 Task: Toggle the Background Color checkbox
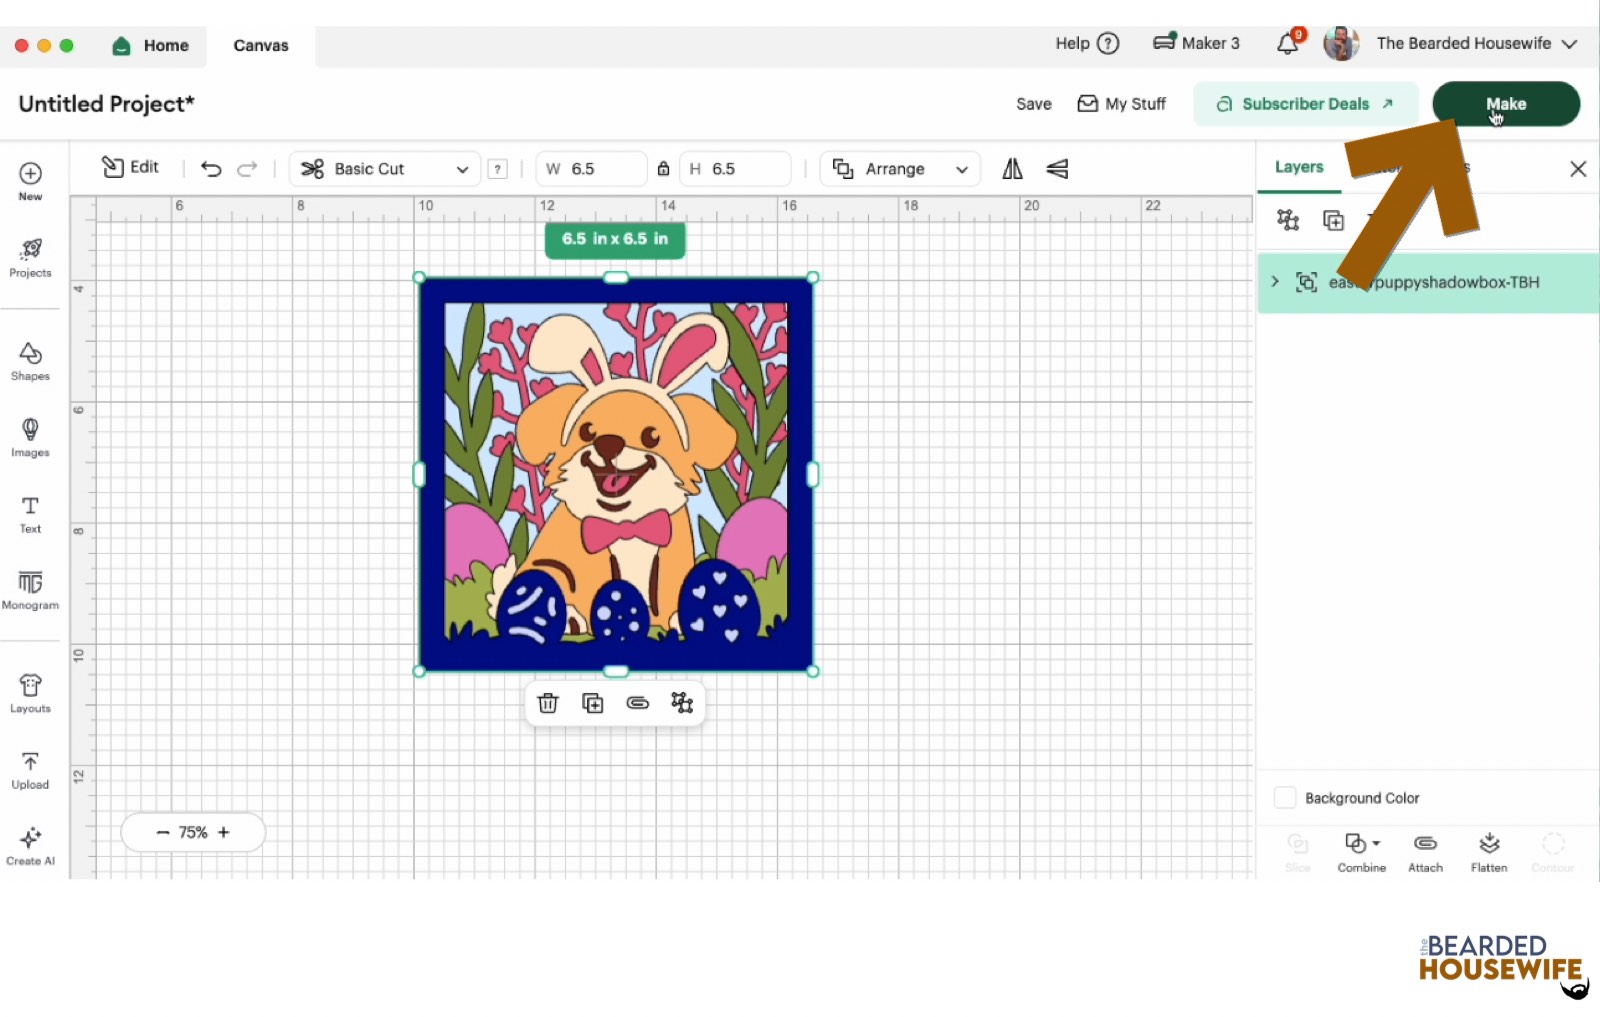(x=1285, y=798)
